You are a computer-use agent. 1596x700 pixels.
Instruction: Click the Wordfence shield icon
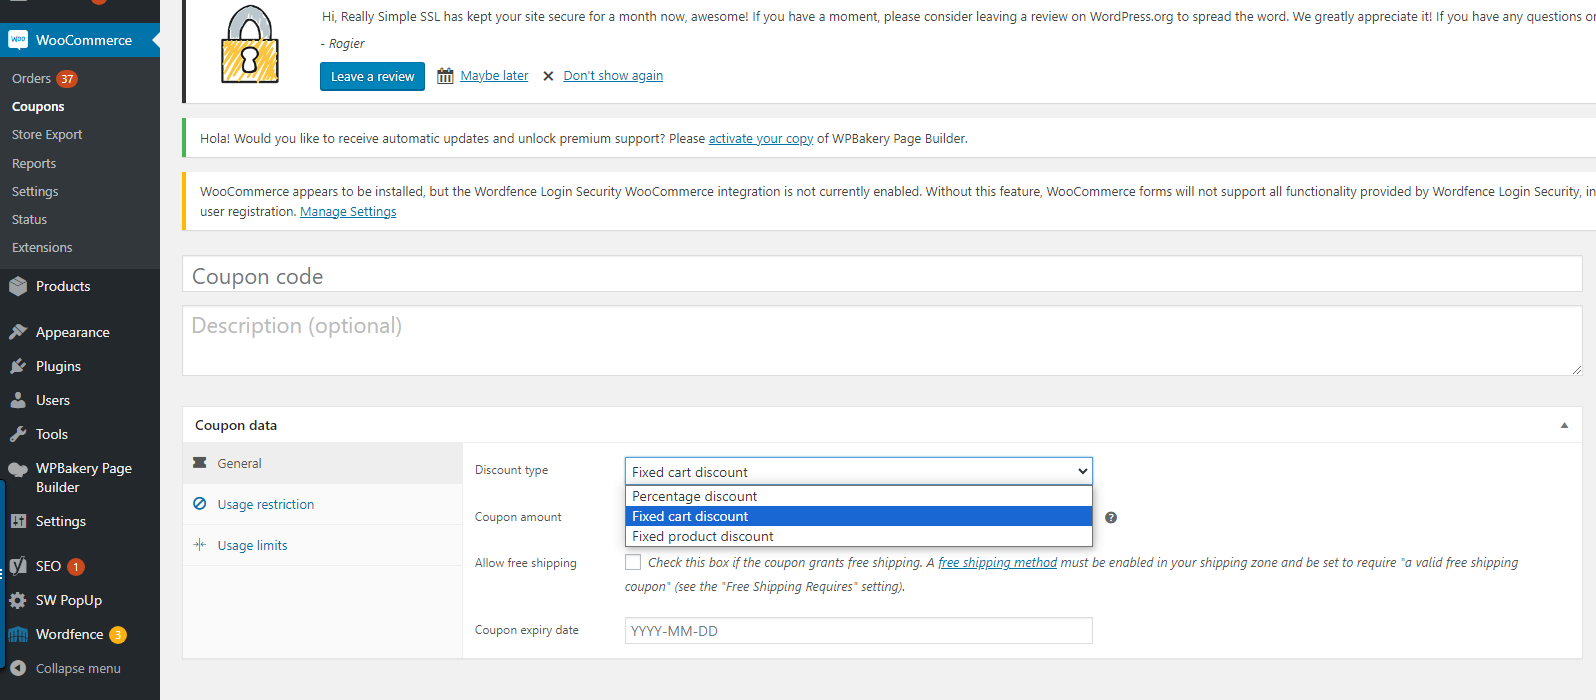[x=18, y=634]
